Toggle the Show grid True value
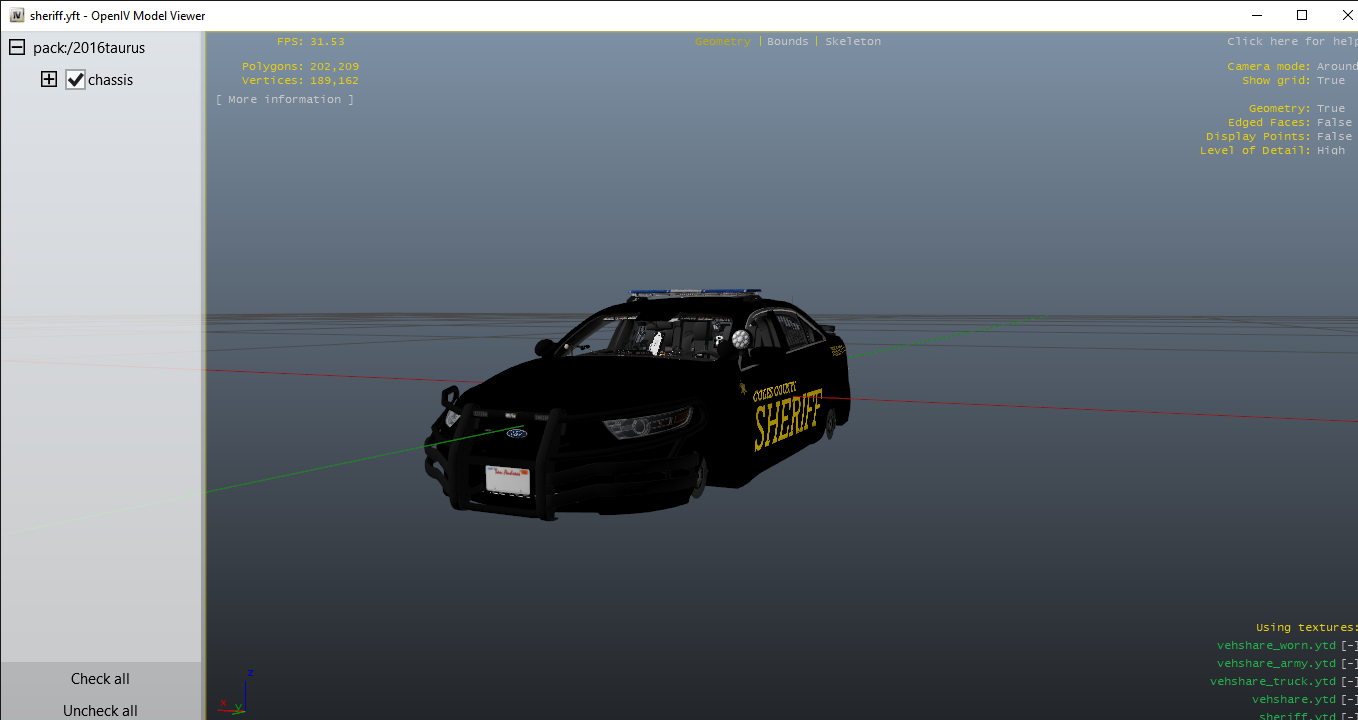 pos(1330,81)
